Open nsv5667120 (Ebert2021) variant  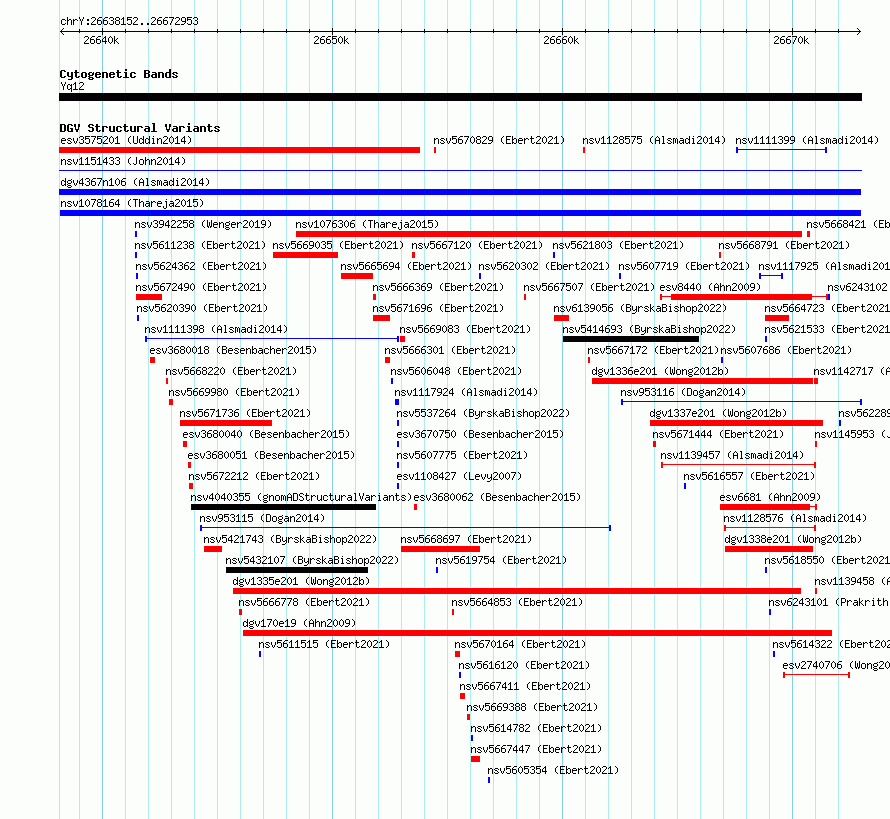[477, 245]
